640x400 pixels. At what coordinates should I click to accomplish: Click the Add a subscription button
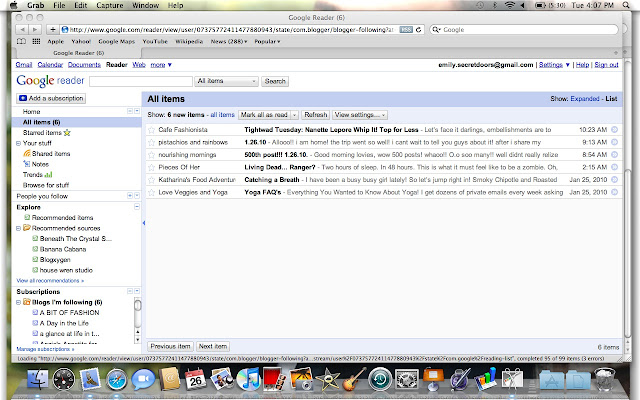click(x=51, y=98)
